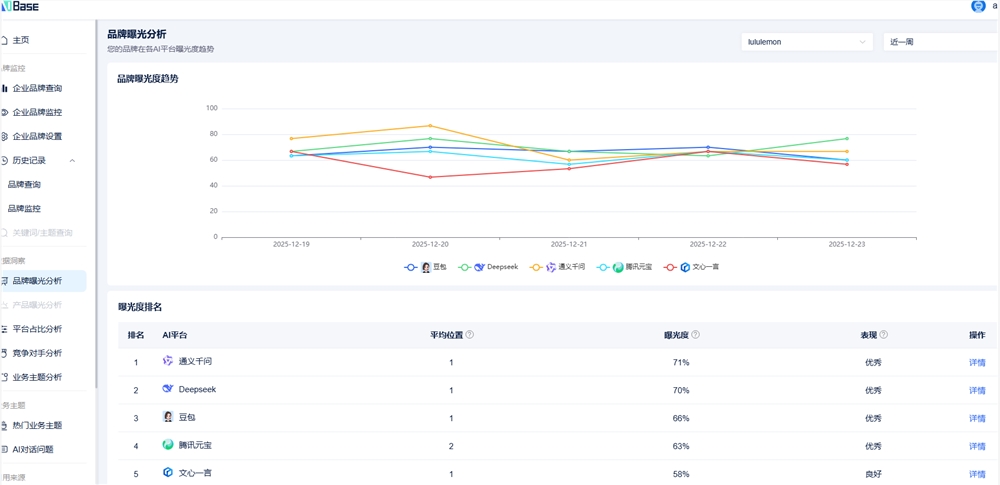The height and width of the screenshot is (485, 1000).
Task: Open the lululemon brand dropdown
Action: click(x=807, y=42)
